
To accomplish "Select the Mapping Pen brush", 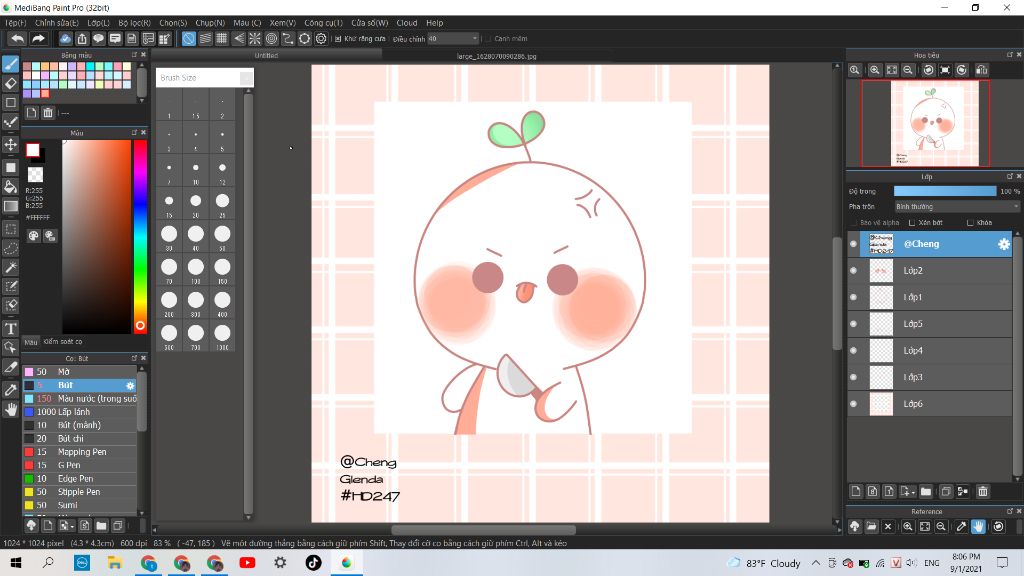I will pyautogui.click(x=80, y=452).
